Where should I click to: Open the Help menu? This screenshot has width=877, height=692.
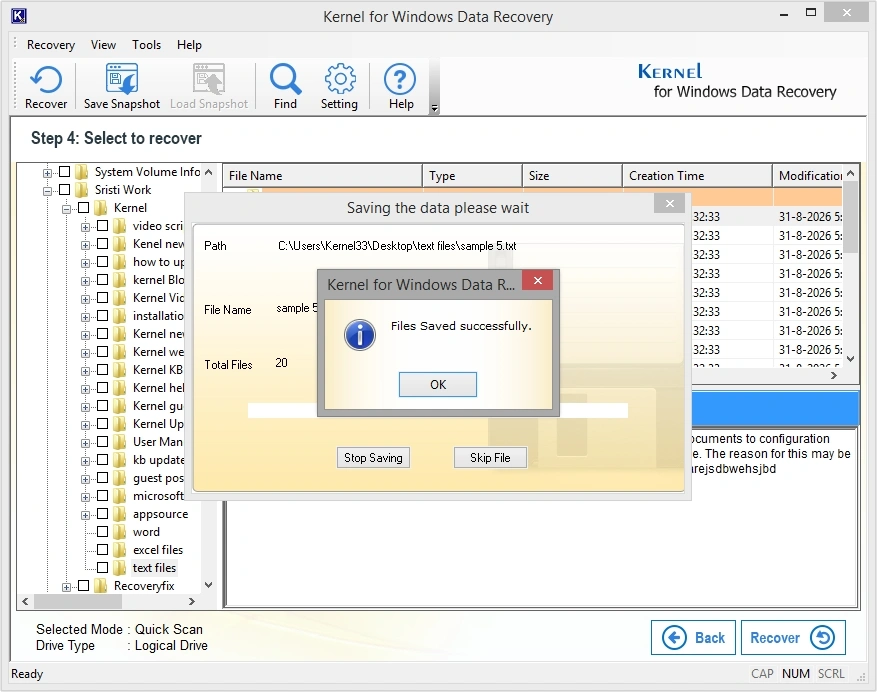189,45
